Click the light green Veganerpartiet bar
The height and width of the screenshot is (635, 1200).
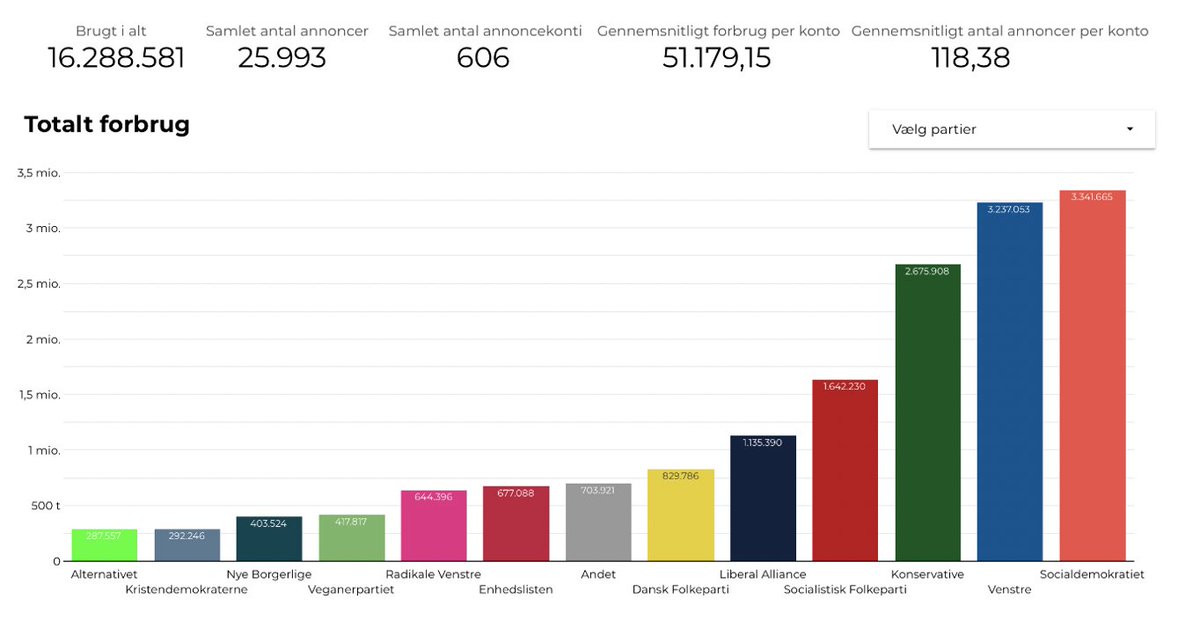(352, 538)
